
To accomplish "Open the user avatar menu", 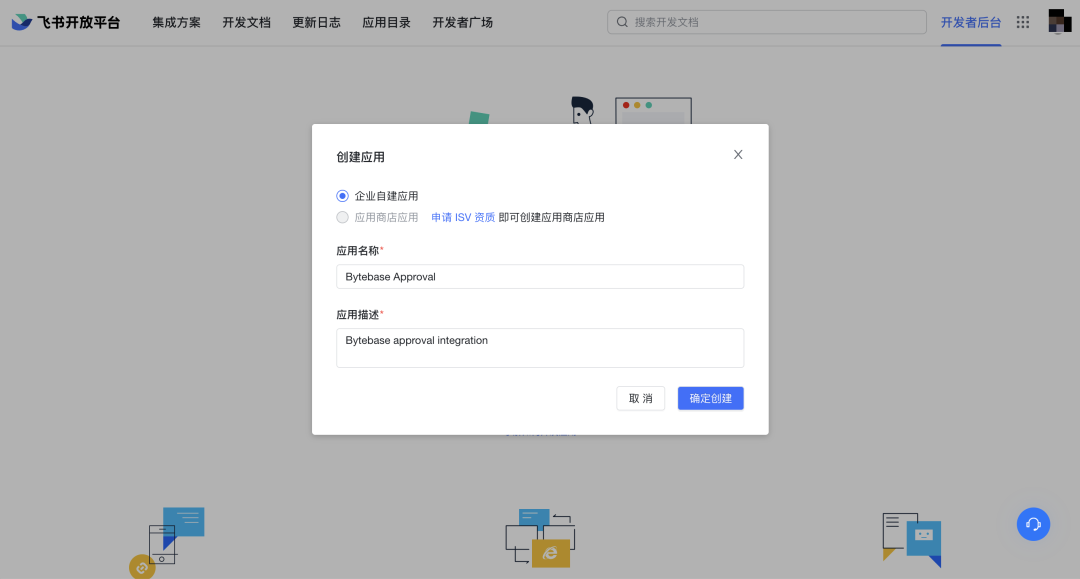I will click(1059, 21).
